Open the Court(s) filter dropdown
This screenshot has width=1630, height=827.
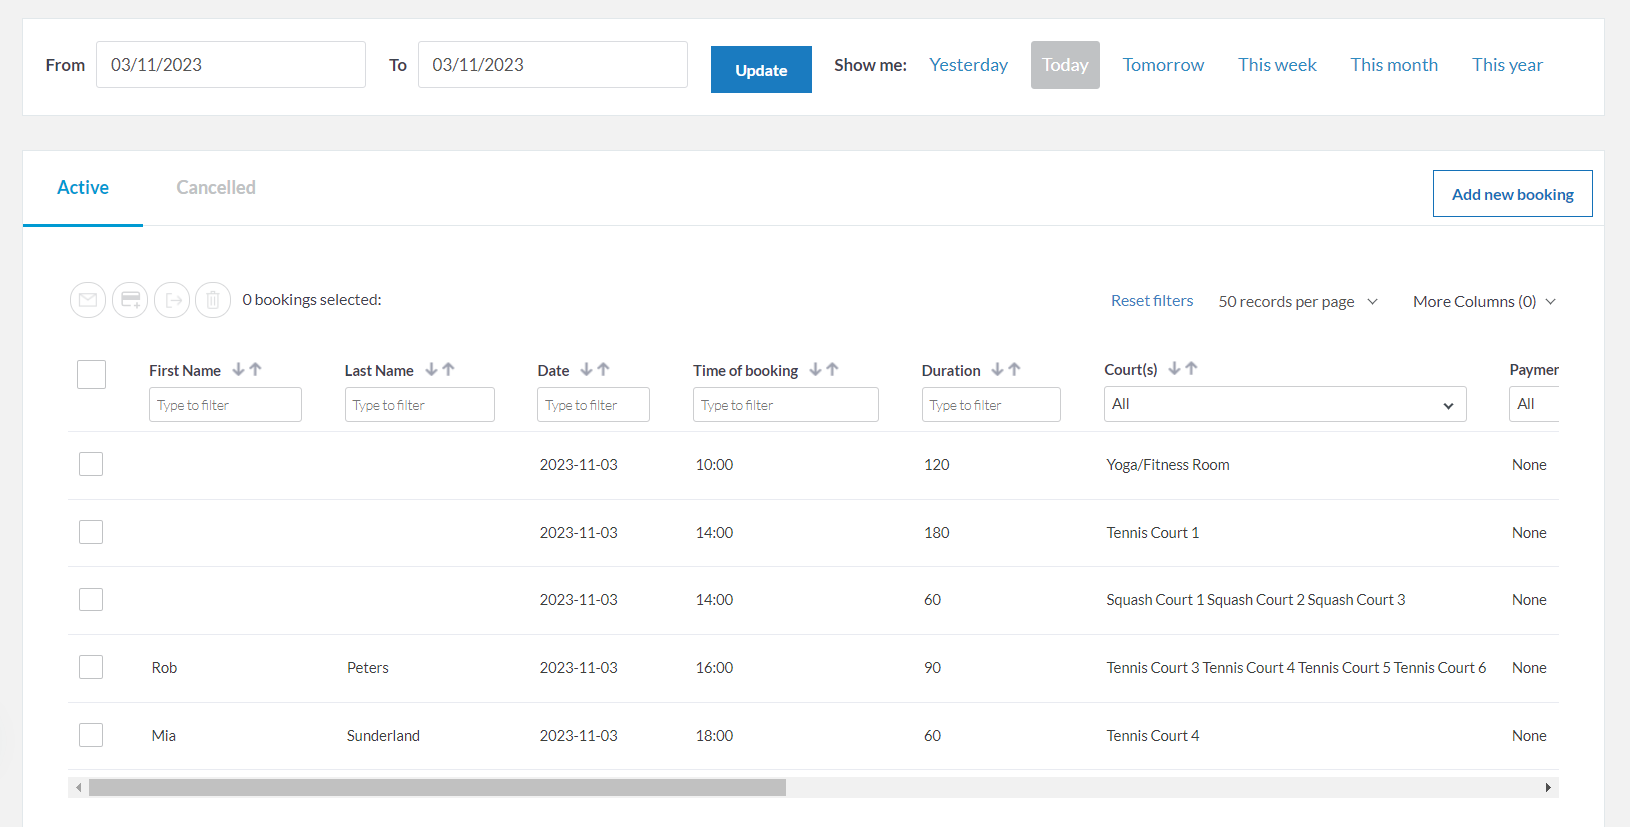[x=1284, y=404]
